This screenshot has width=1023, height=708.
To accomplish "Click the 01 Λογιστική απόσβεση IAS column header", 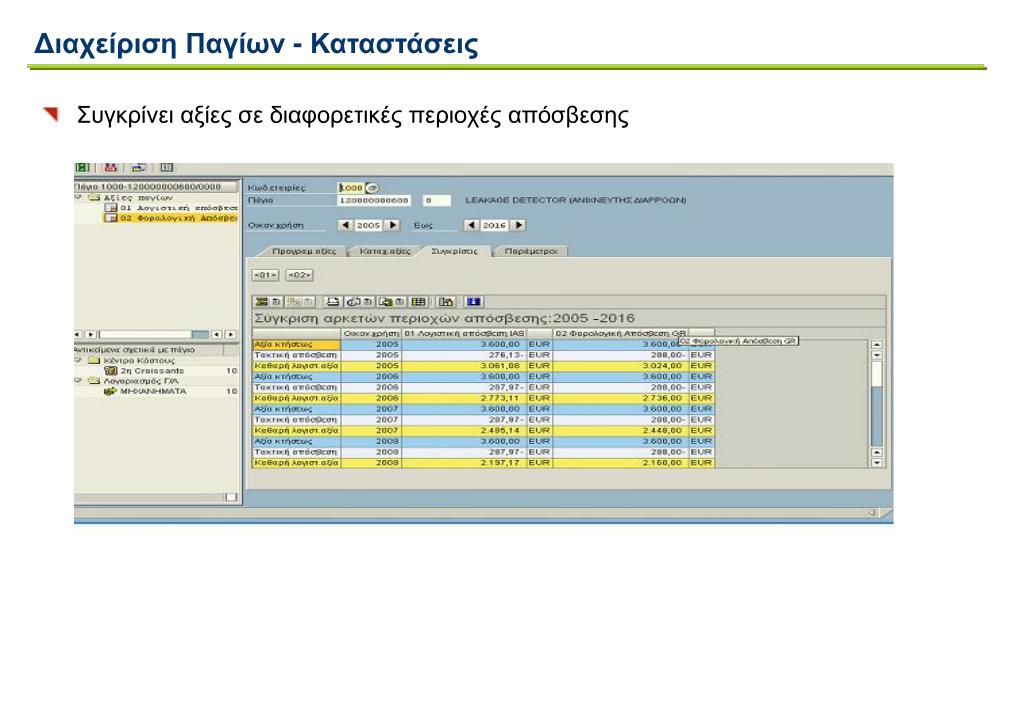I will tap(465, 333).
